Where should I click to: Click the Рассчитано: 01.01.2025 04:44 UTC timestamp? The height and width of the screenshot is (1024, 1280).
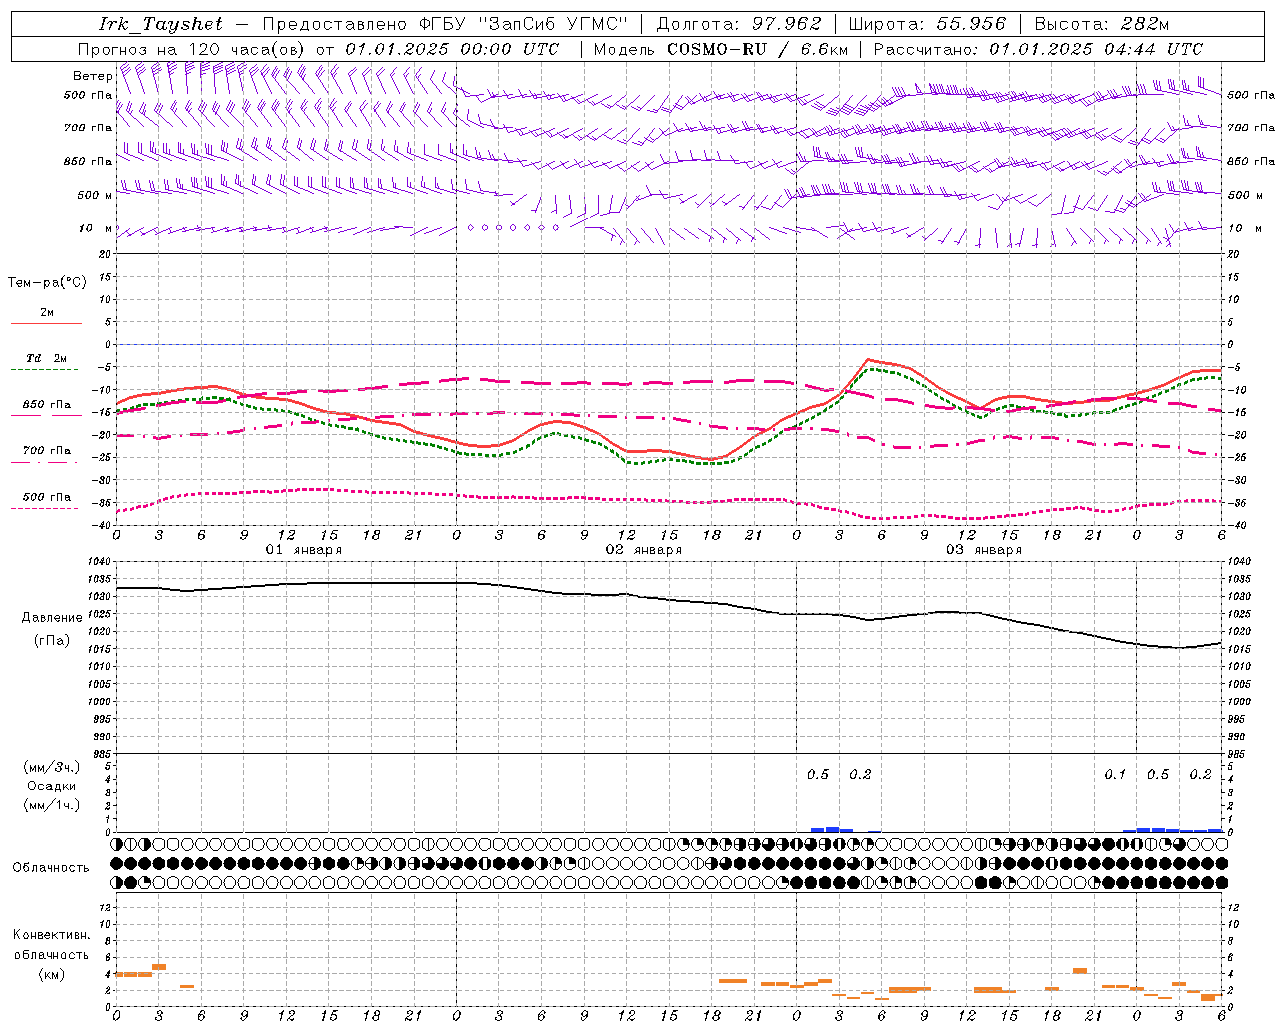(x=1038, y=49)
